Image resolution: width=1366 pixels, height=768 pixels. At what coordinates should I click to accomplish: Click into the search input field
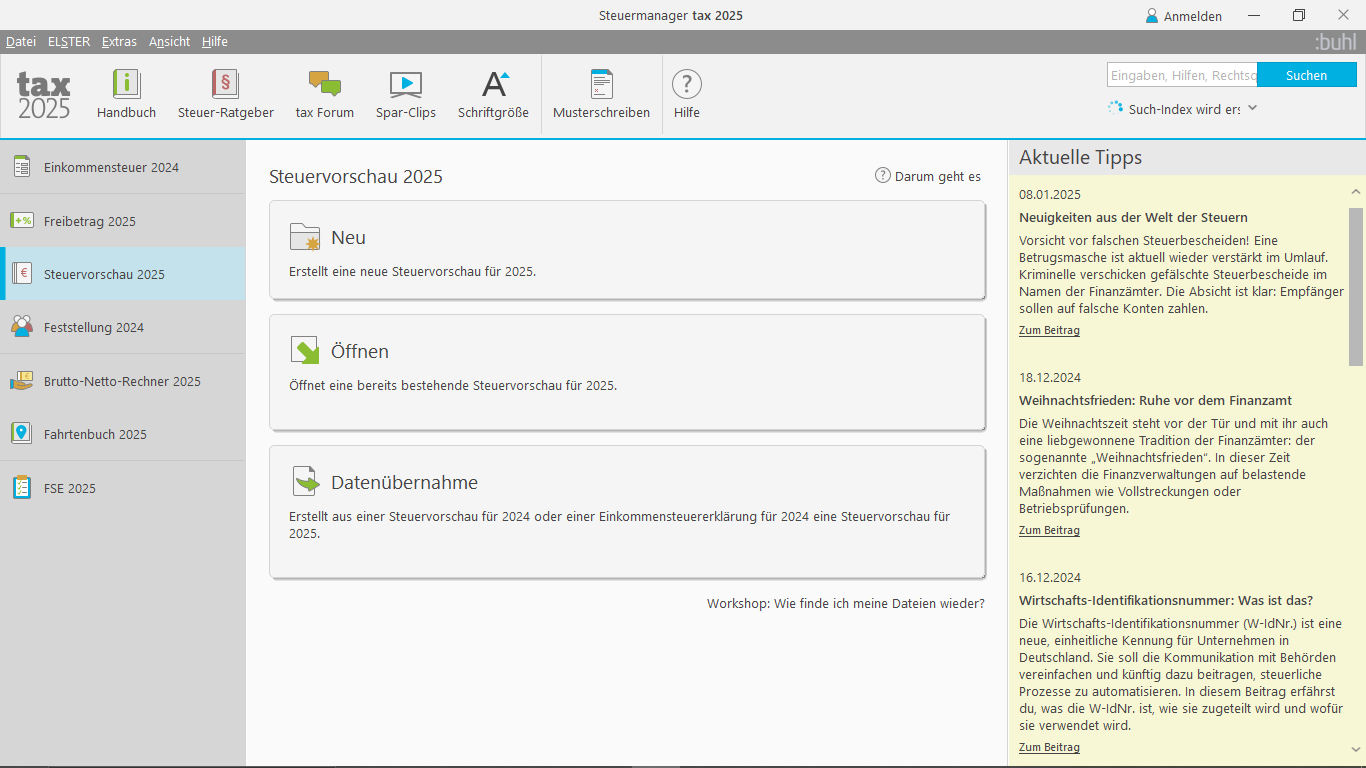coord(1181,75)
